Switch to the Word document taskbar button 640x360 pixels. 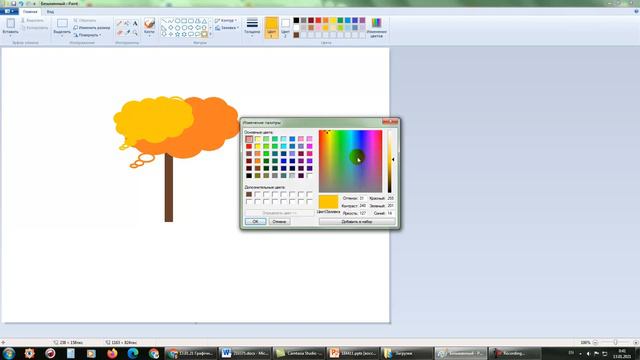coord(245,353)
